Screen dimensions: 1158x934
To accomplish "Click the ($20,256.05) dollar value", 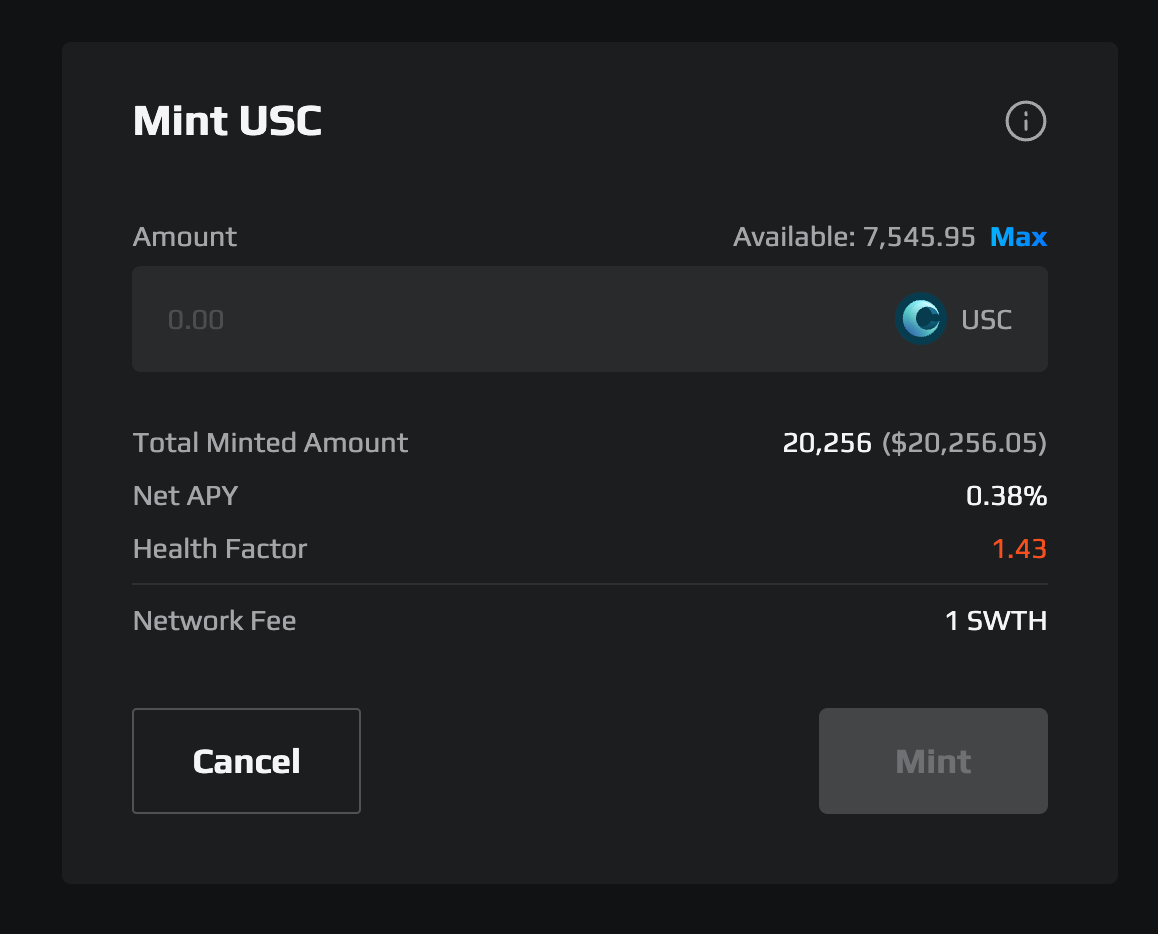I will pyautogui.click(x=965, y=443).
